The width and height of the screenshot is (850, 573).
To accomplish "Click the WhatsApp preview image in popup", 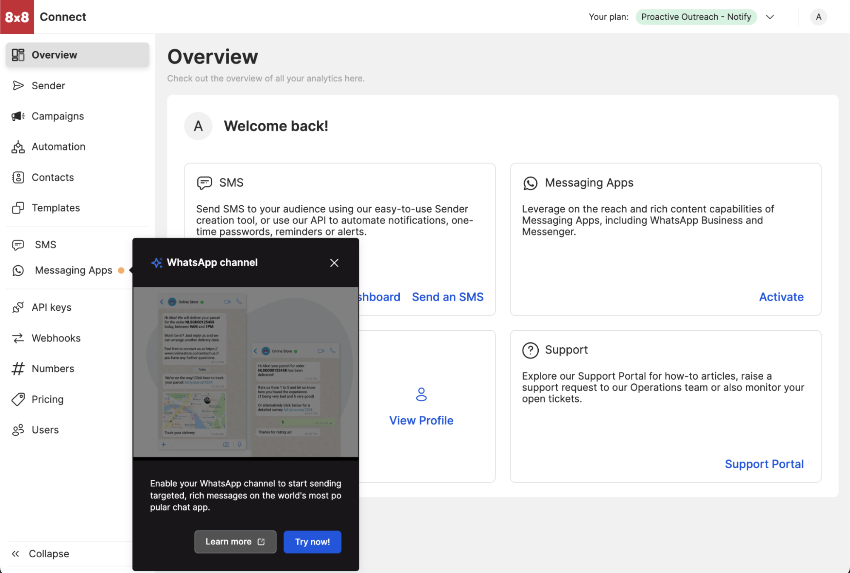I will pyautogui.click(x=246, y=372).
